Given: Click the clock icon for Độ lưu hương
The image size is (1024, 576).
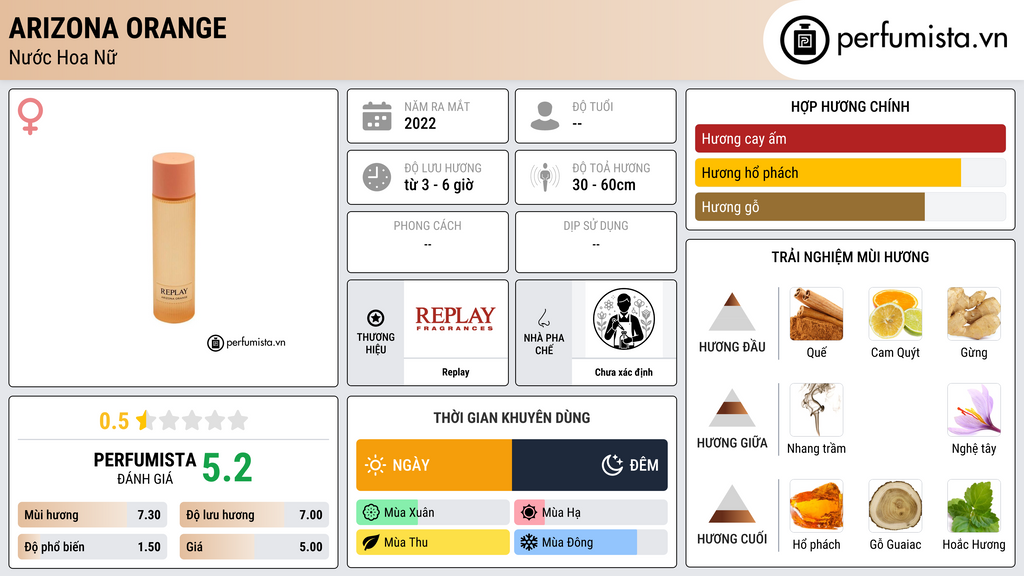Looking at the screenshot, I should point(377,177).
